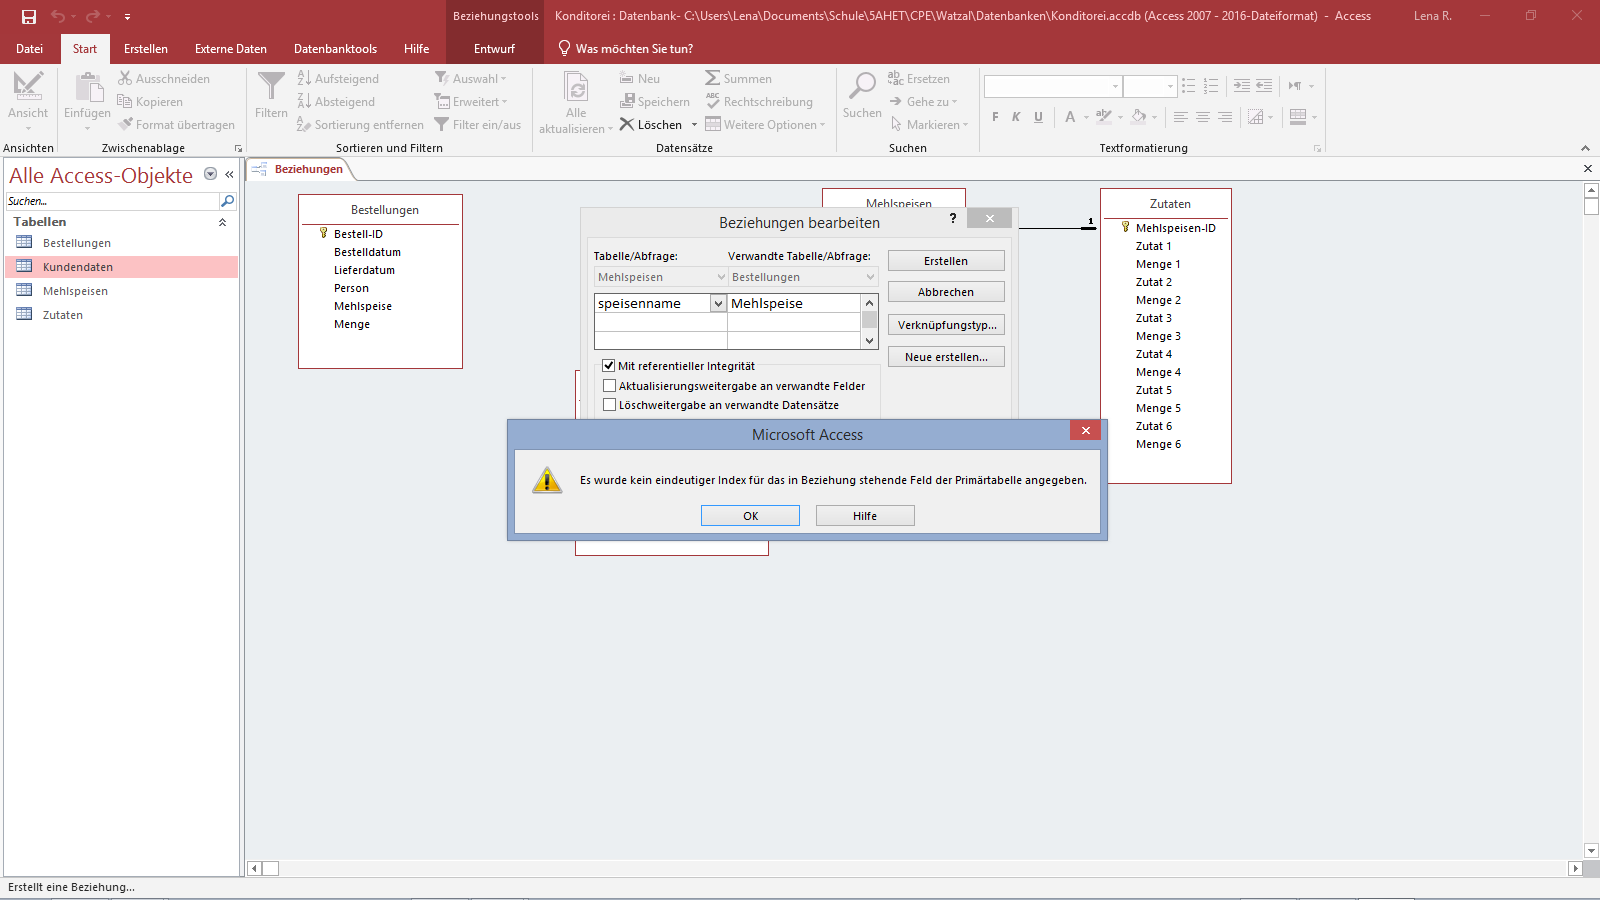The height and width of the screenshot is (900, 1600).
Task: Enable Aktualisierungsweitergabe an verwandte Felder
Action: (609, 386)
